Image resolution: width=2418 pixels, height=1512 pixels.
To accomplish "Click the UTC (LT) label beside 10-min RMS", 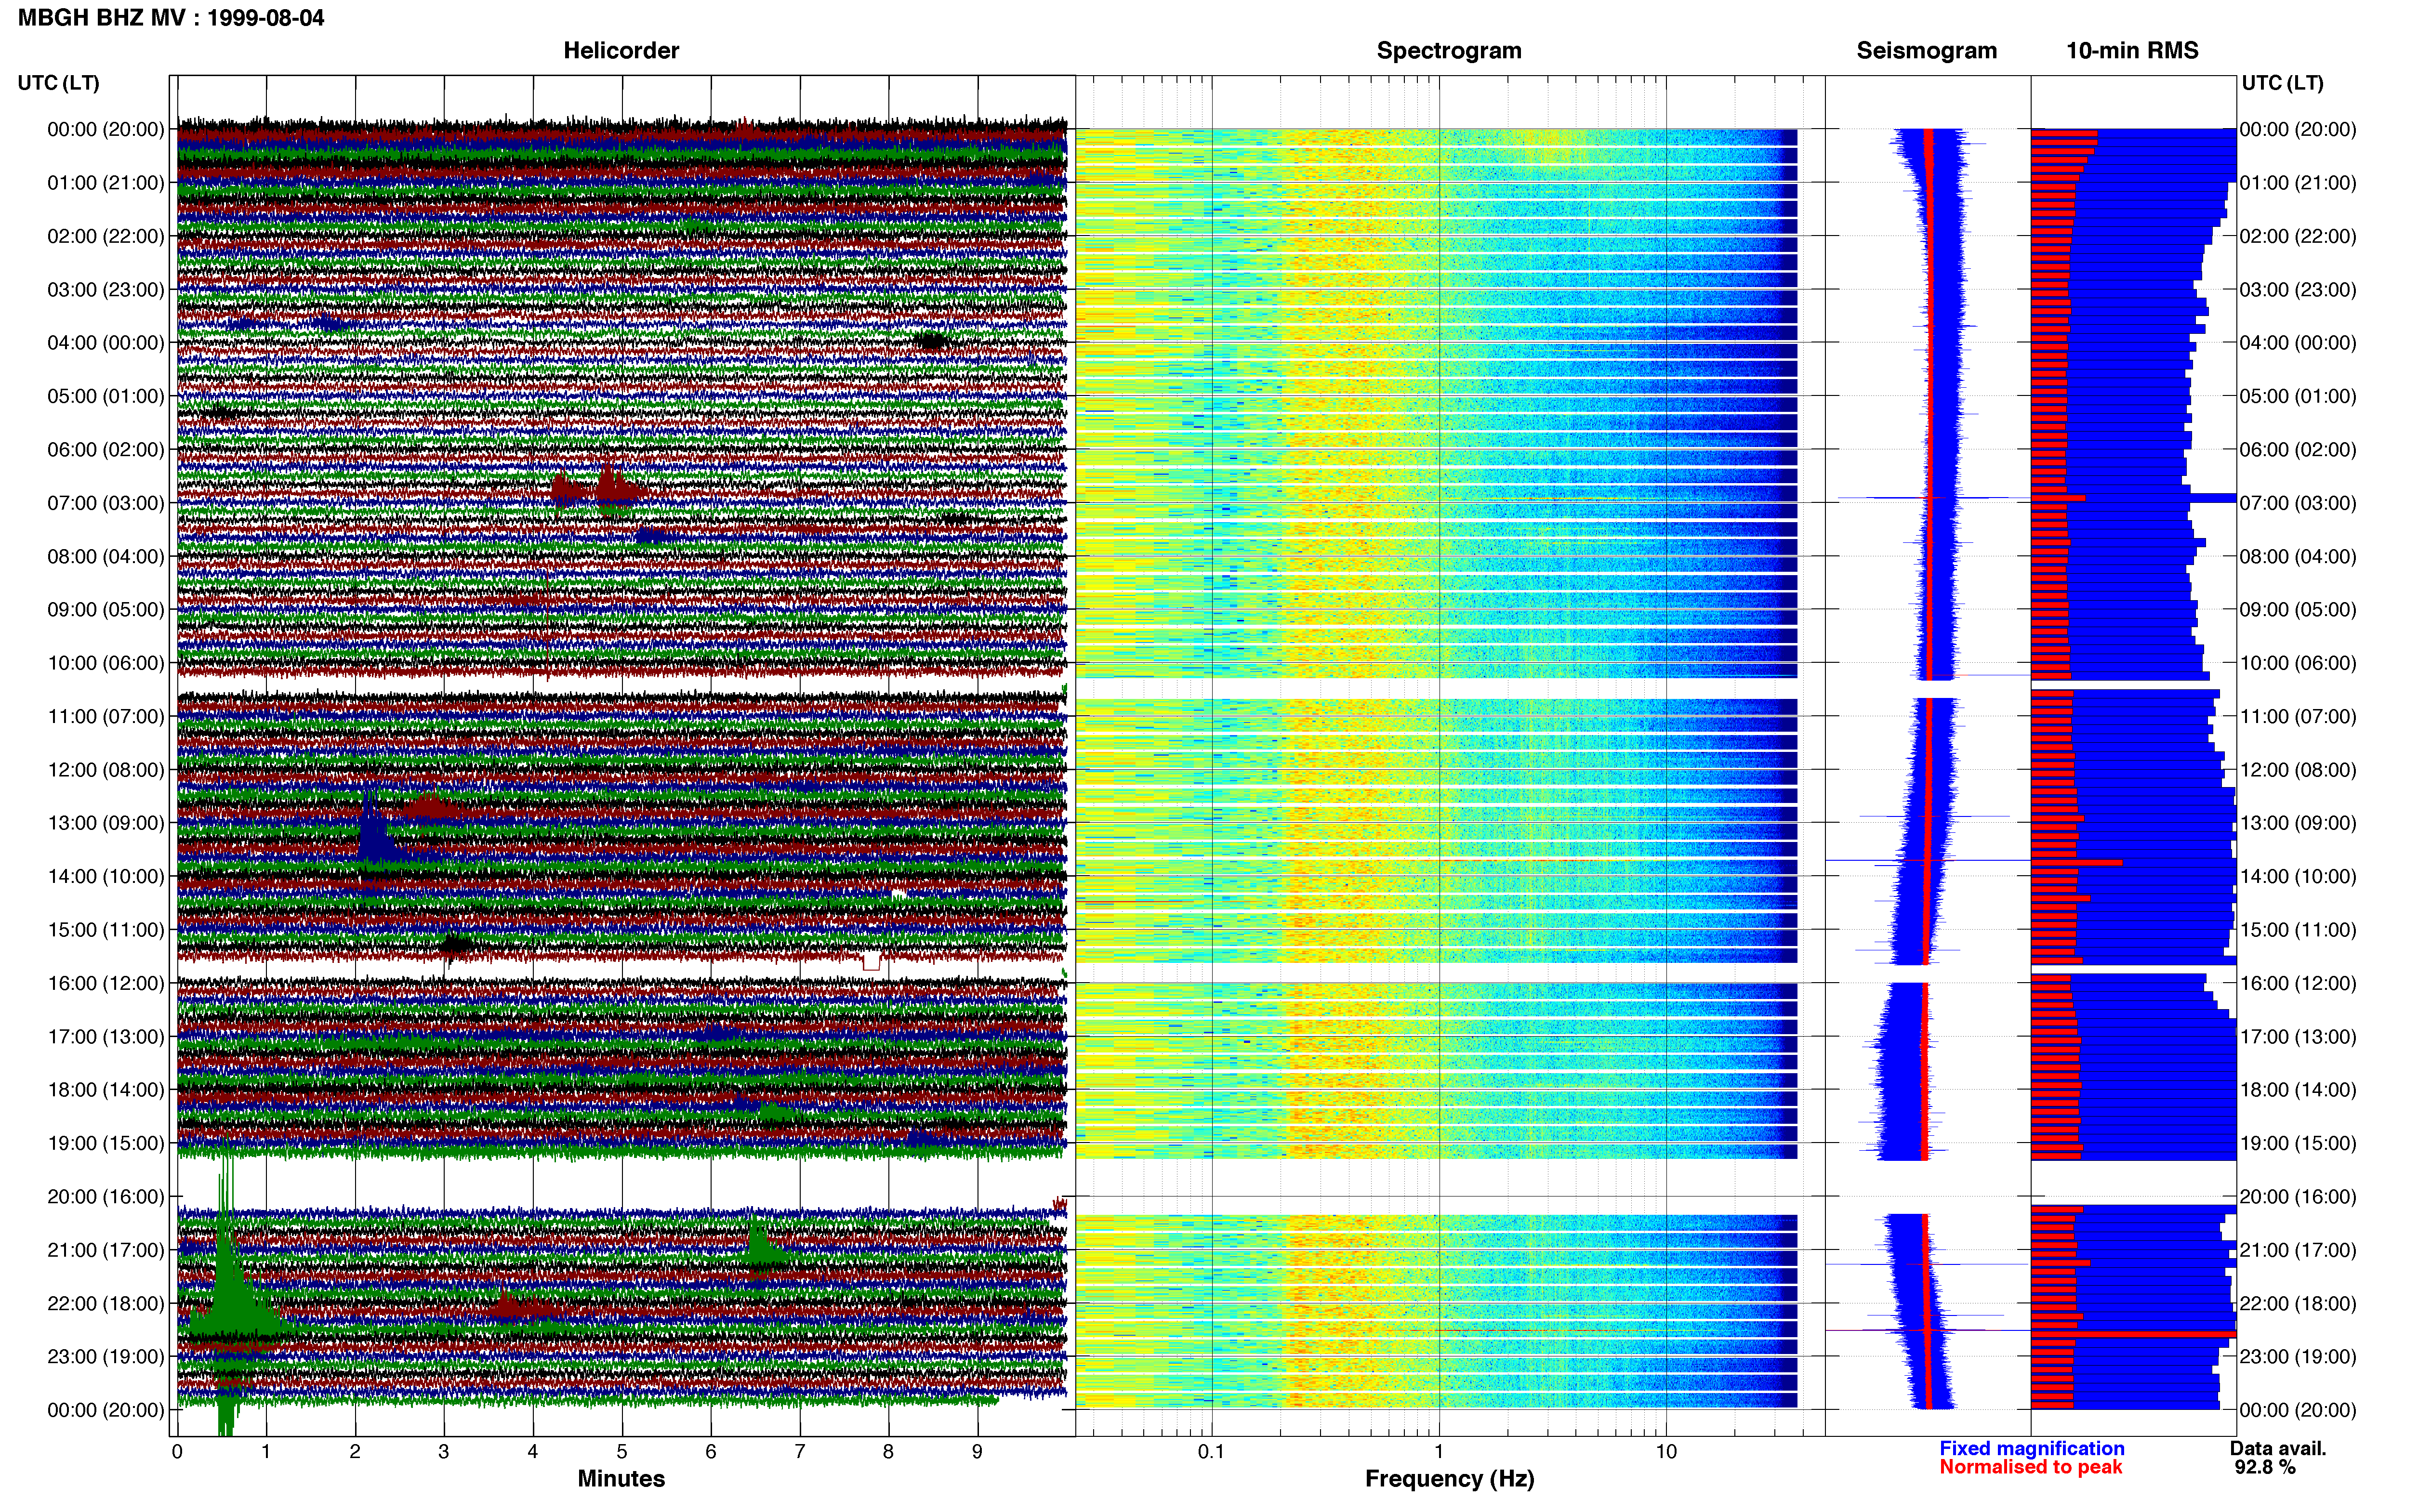I will point(2282,82).
